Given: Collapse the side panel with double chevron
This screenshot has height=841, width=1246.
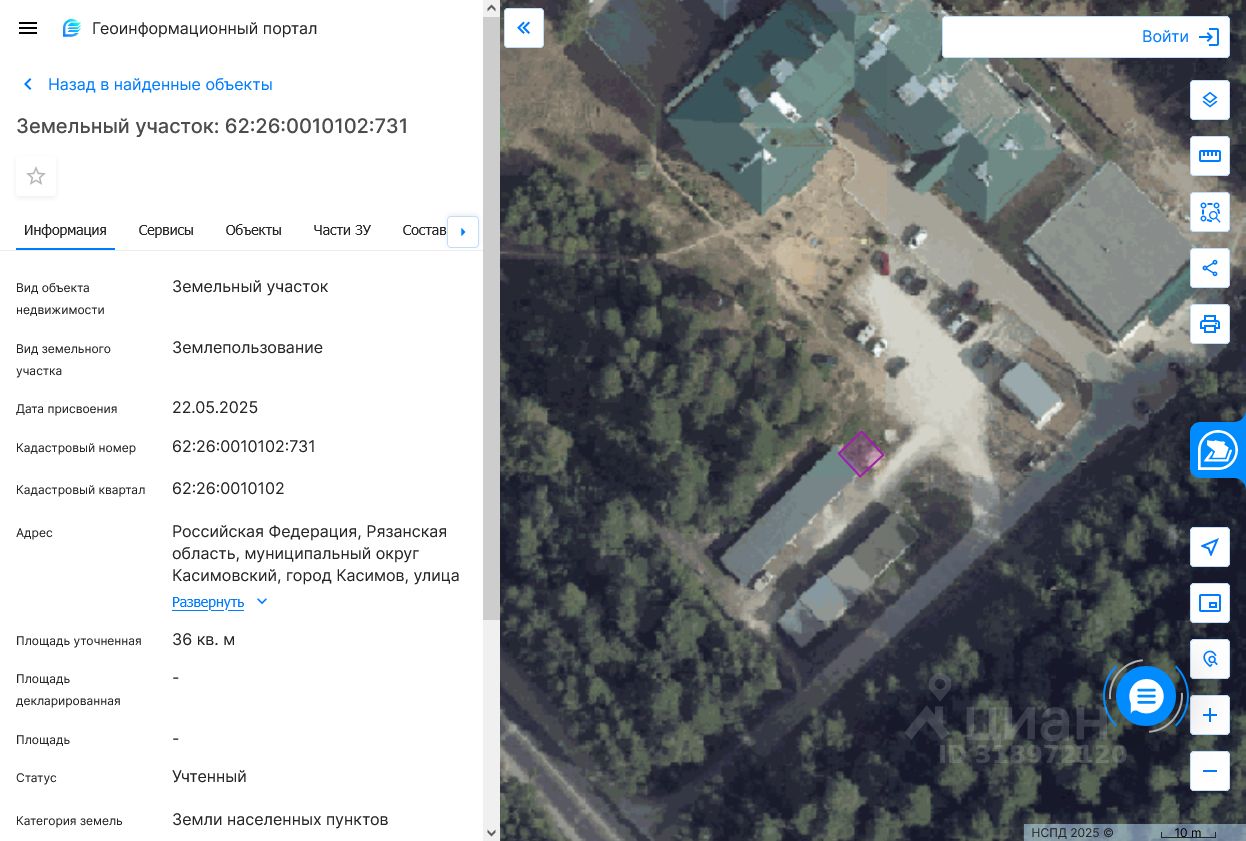Looking at the screenshot, I should [524, 28].
